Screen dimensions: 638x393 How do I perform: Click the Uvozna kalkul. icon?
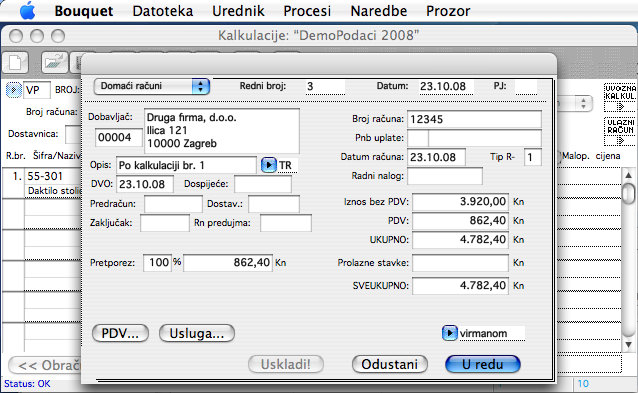(x=620, y=98)
